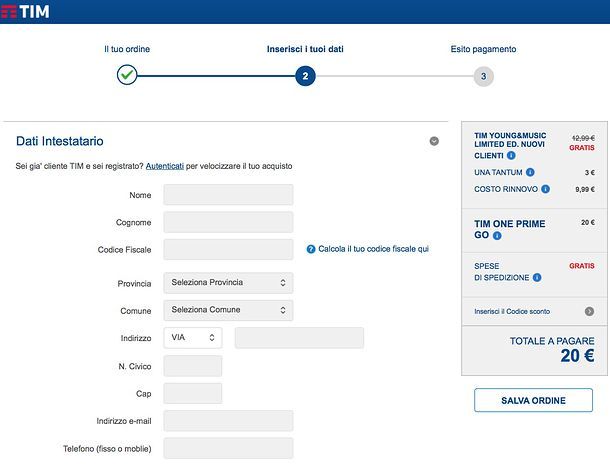610x465 pixels.
Task: Click the Autenticati link
Action: (165, 166)
